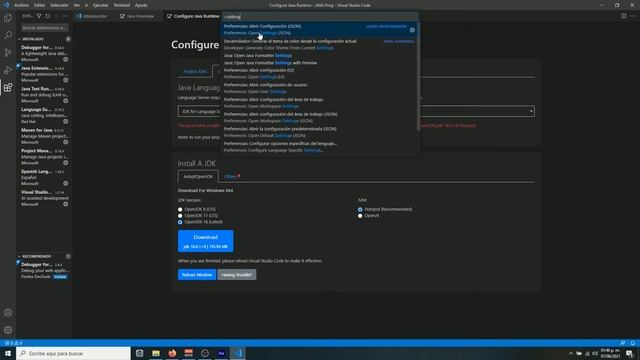The image size is (640, 360).
Task: Open gear menu for Debugger for Java extension
Action: 66,60
